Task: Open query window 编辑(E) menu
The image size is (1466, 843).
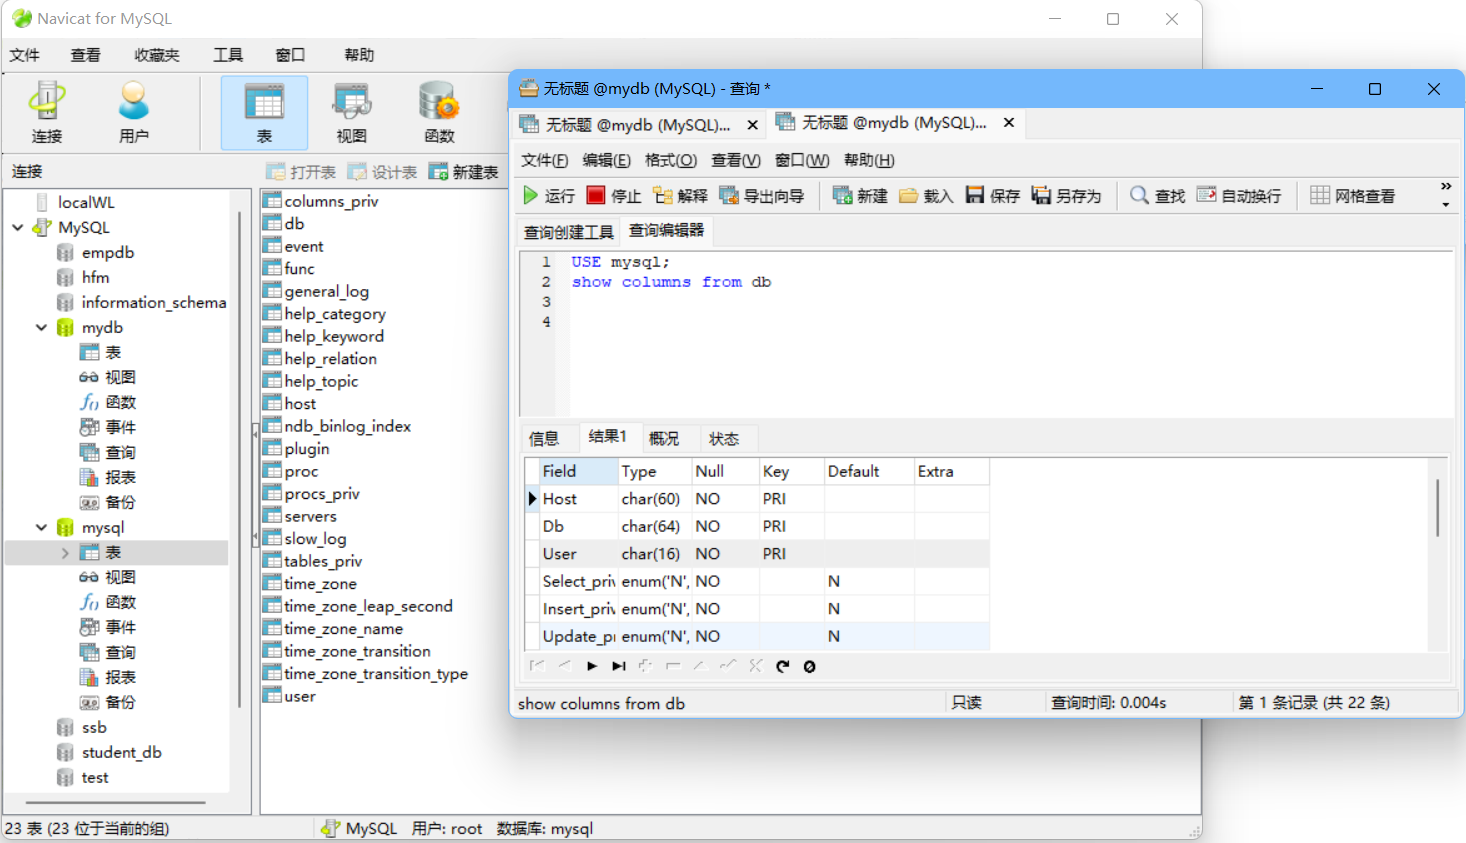Action: (x=607, y=160)
